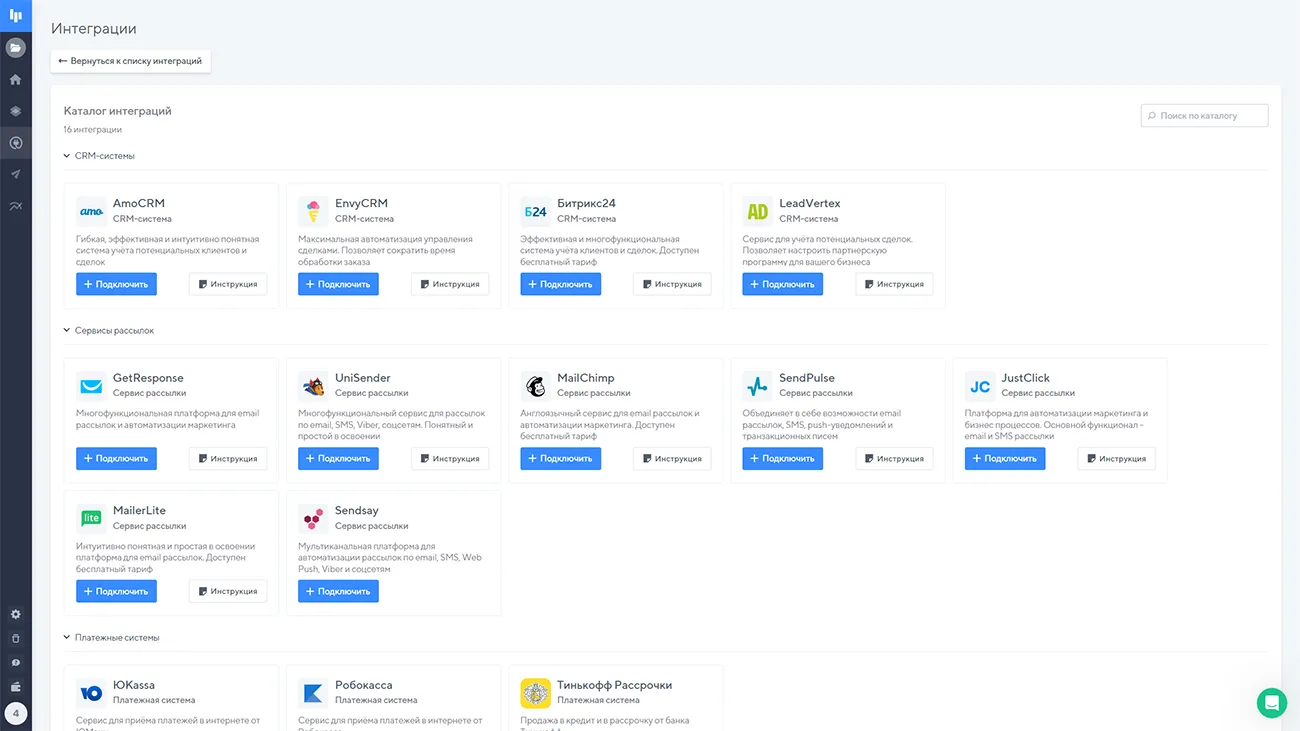Open the wallet icon in sidebar
Screen dimensions: 1300x731
[15, 687]
